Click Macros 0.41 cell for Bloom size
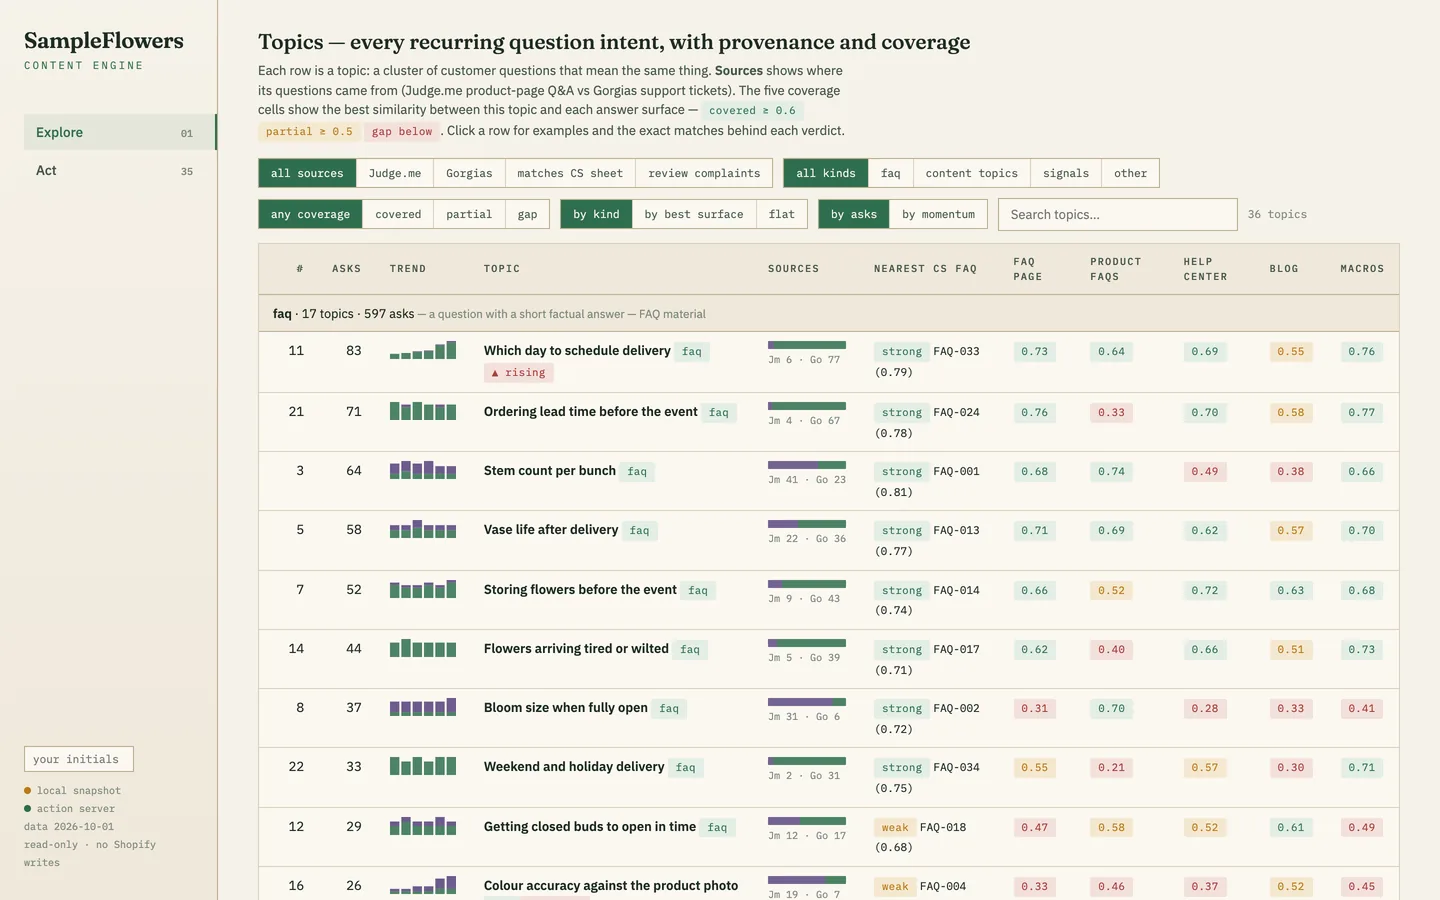Screen dimensions: 1440x900 (x=1362, y=708)
